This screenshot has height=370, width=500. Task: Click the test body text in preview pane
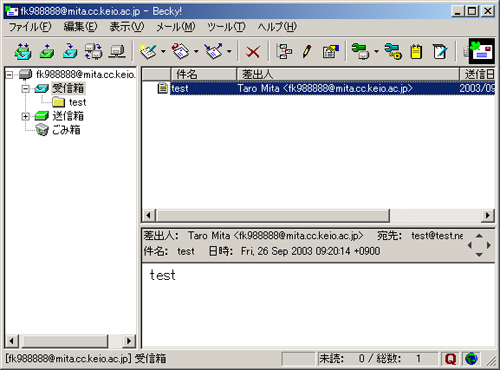click(x=162, y=275)
